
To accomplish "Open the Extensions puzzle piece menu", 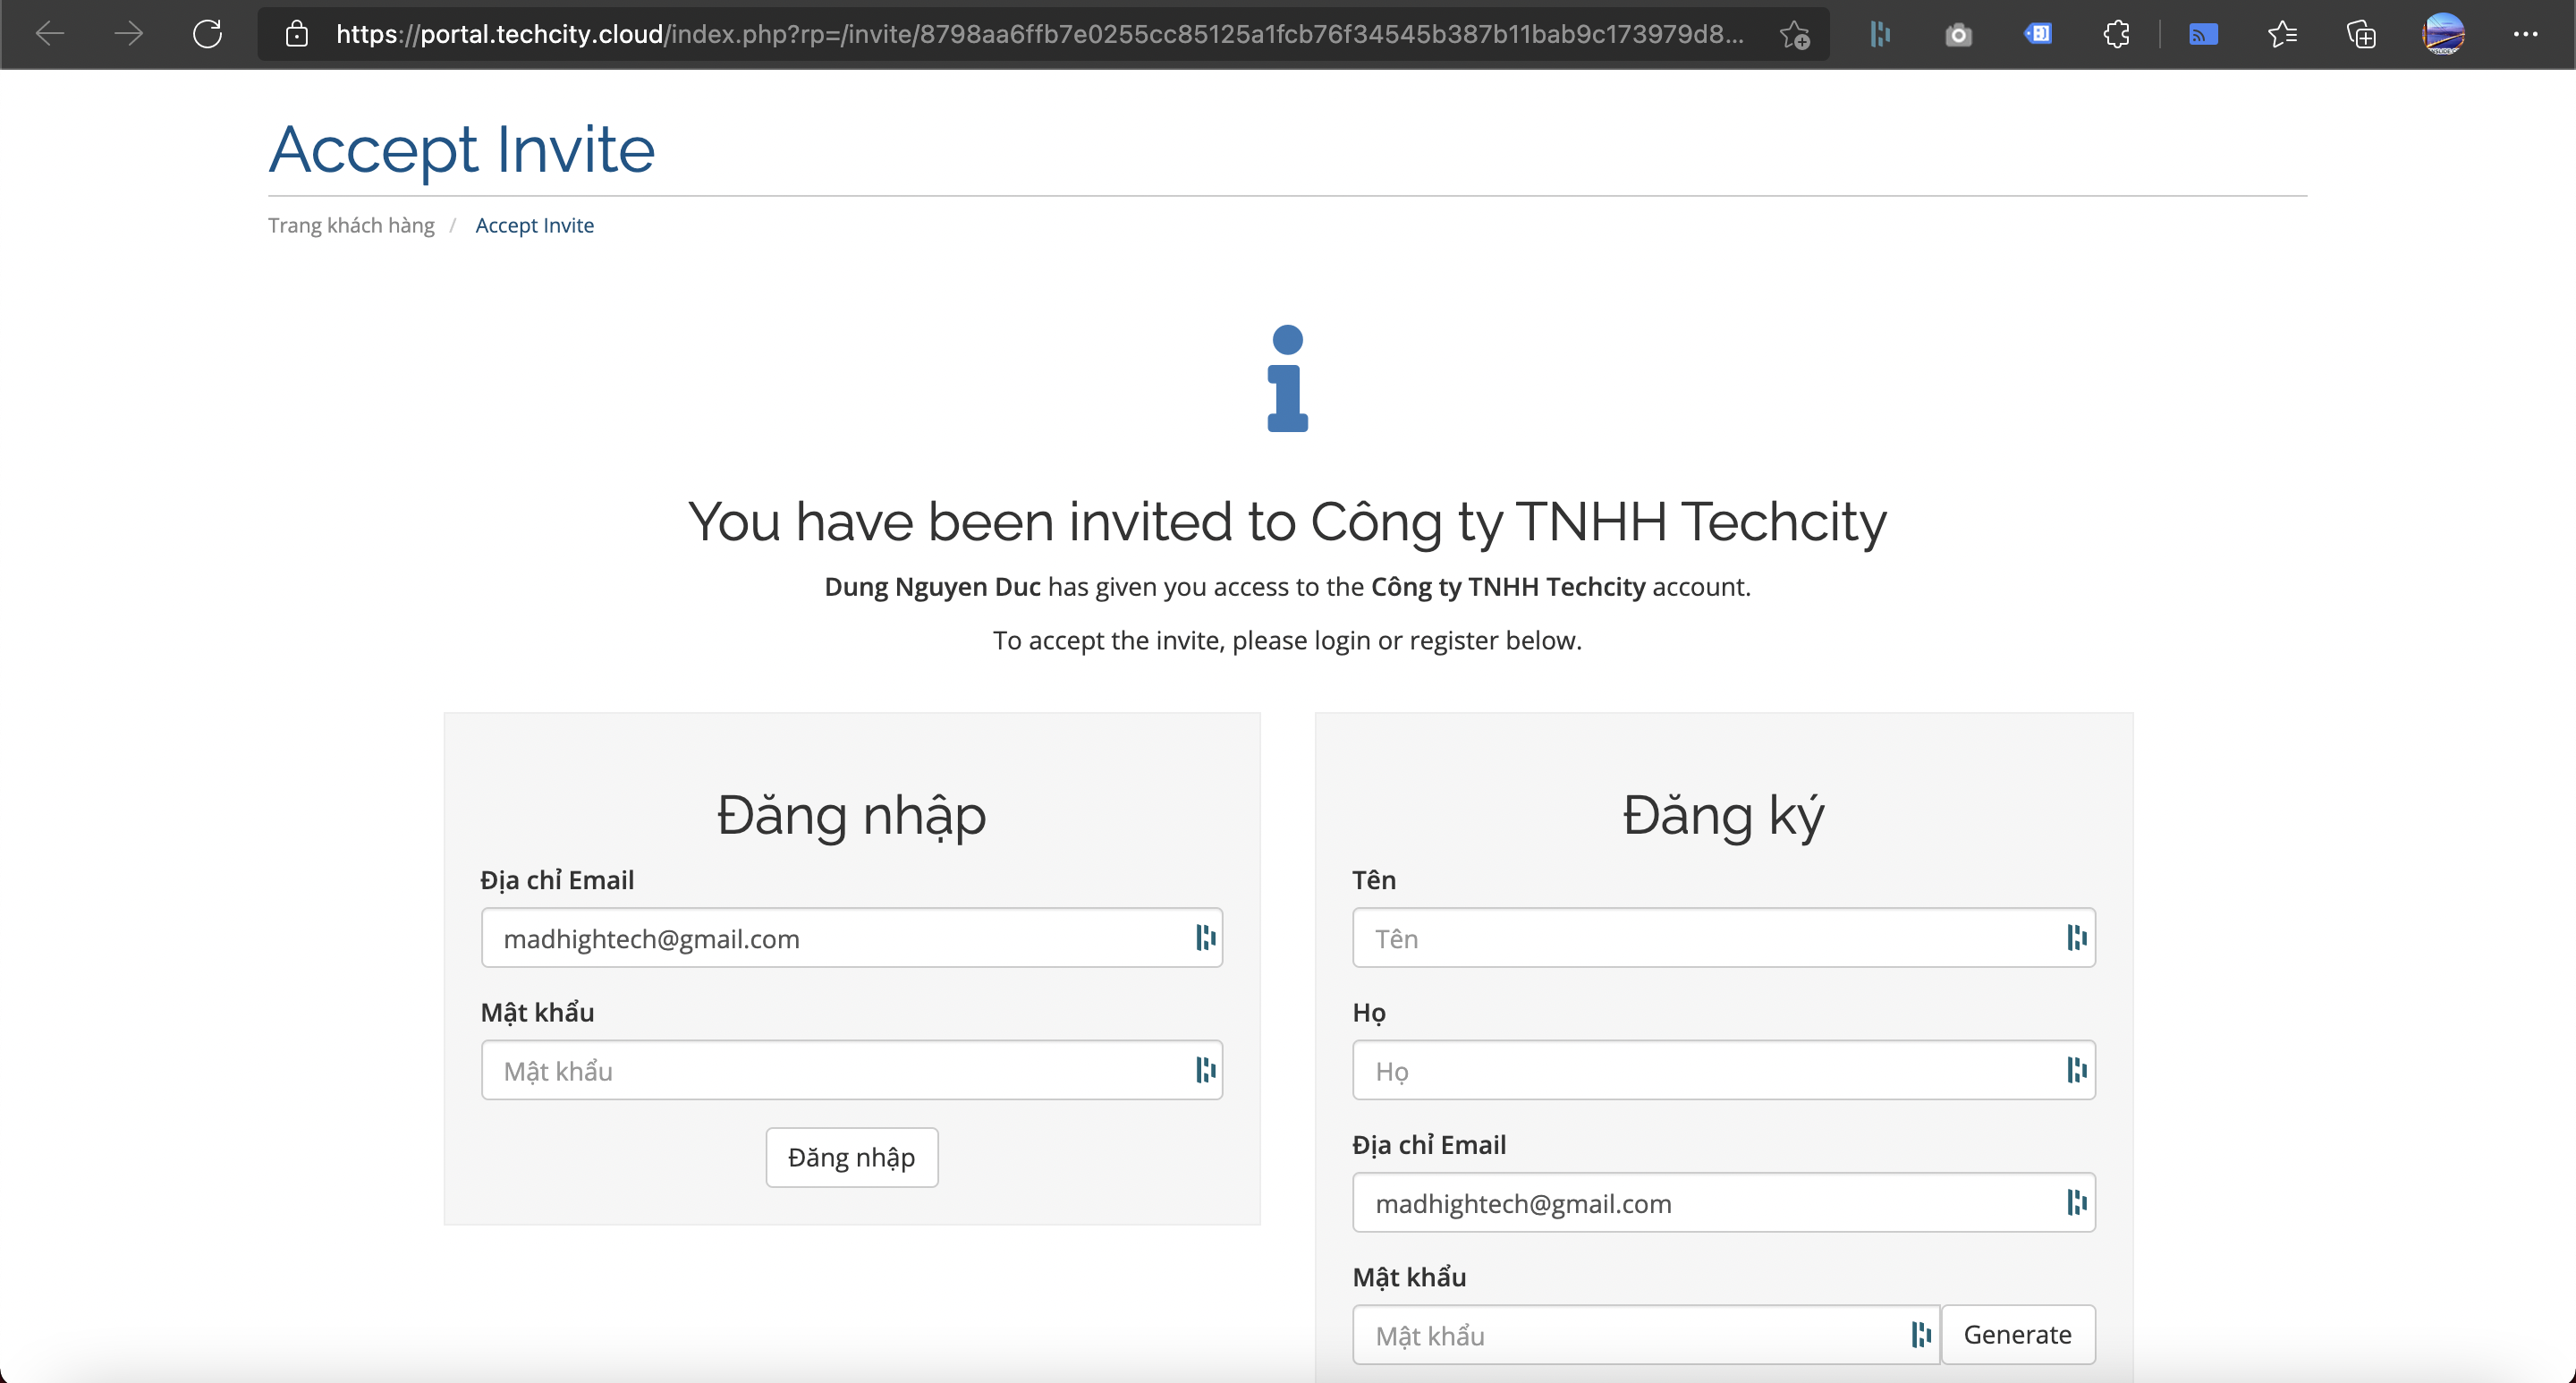I will click(x=2116, y=35).
